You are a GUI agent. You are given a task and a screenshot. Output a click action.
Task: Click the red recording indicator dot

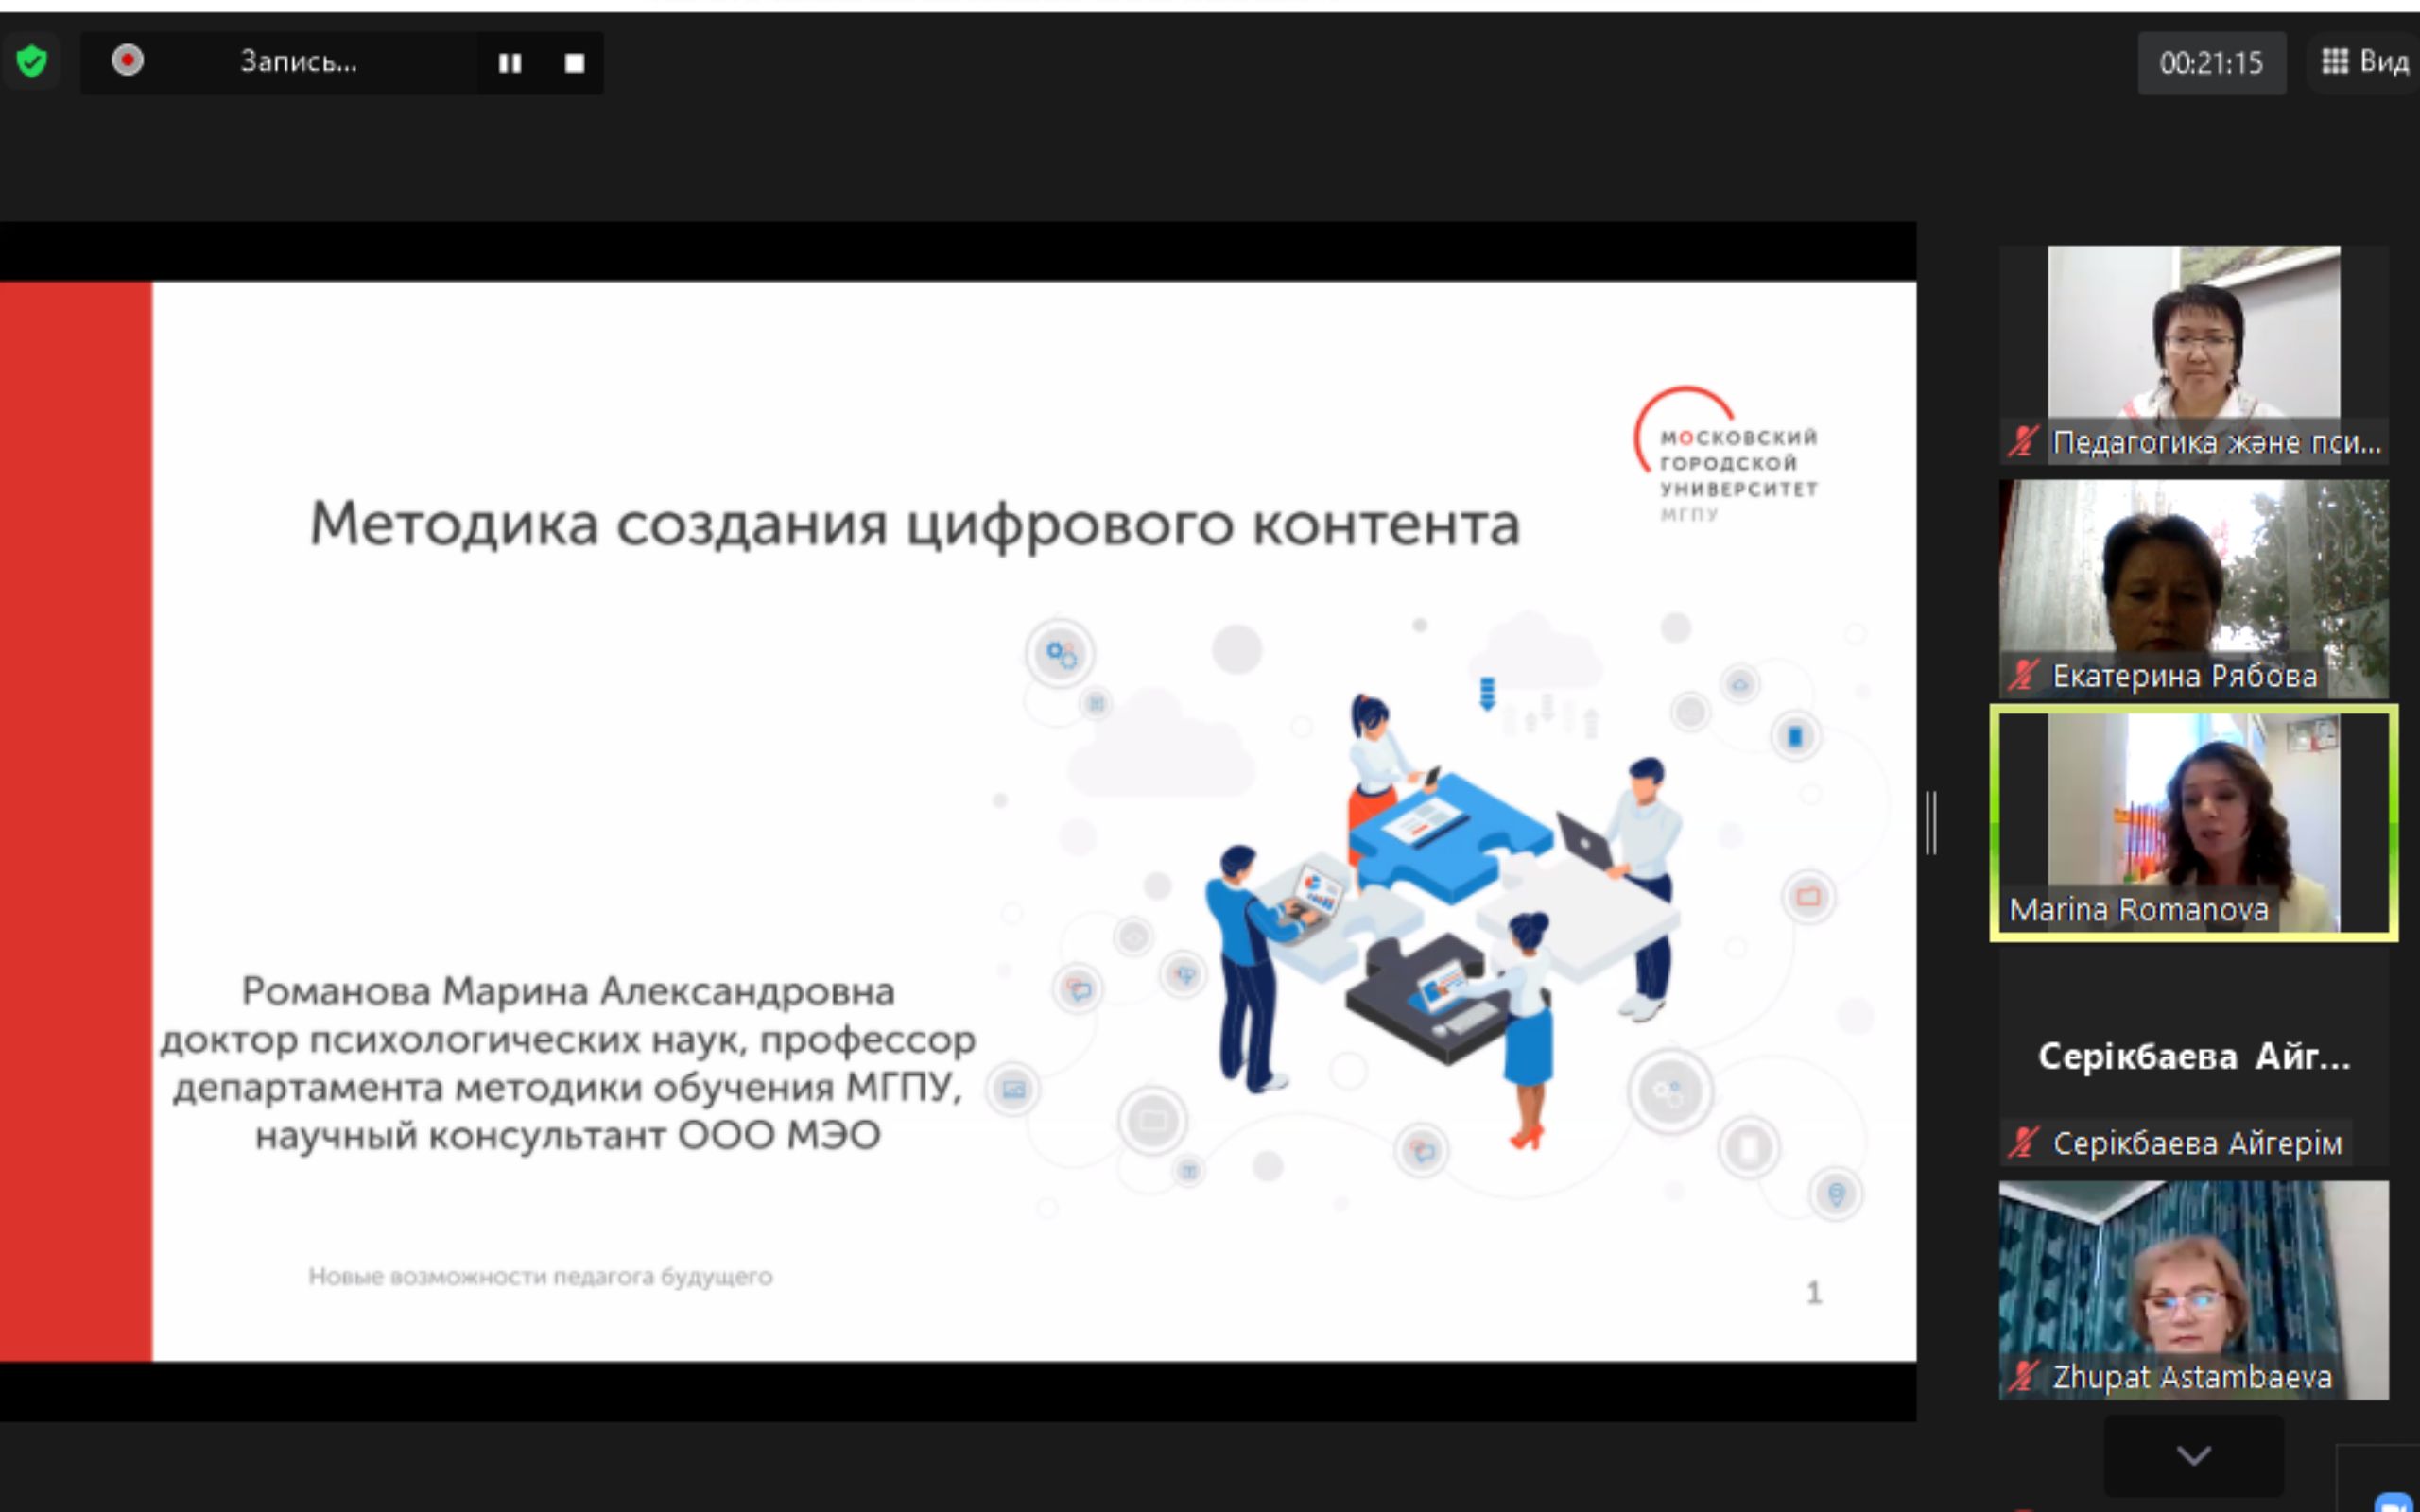pyautogui.click(x=127, y=61)
